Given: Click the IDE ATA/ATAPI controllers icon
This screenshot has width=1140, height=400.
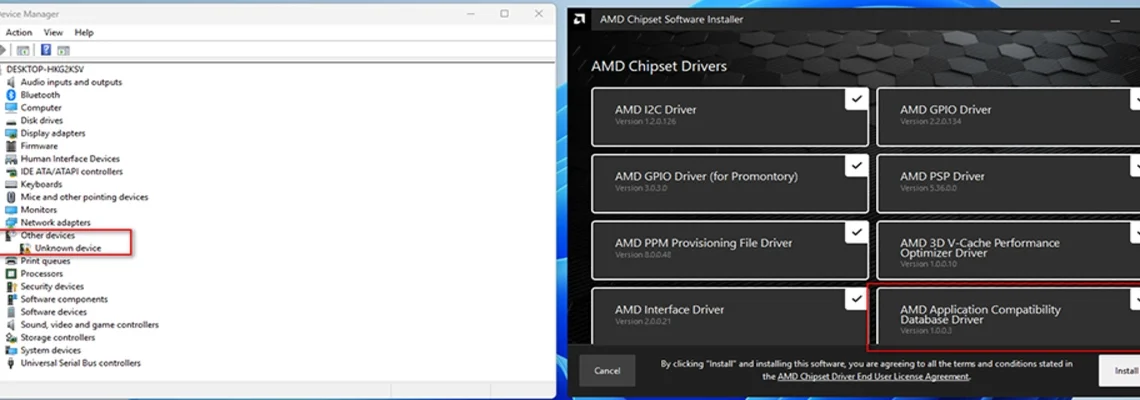Looking at the screenshot, I should coord(11,172).
